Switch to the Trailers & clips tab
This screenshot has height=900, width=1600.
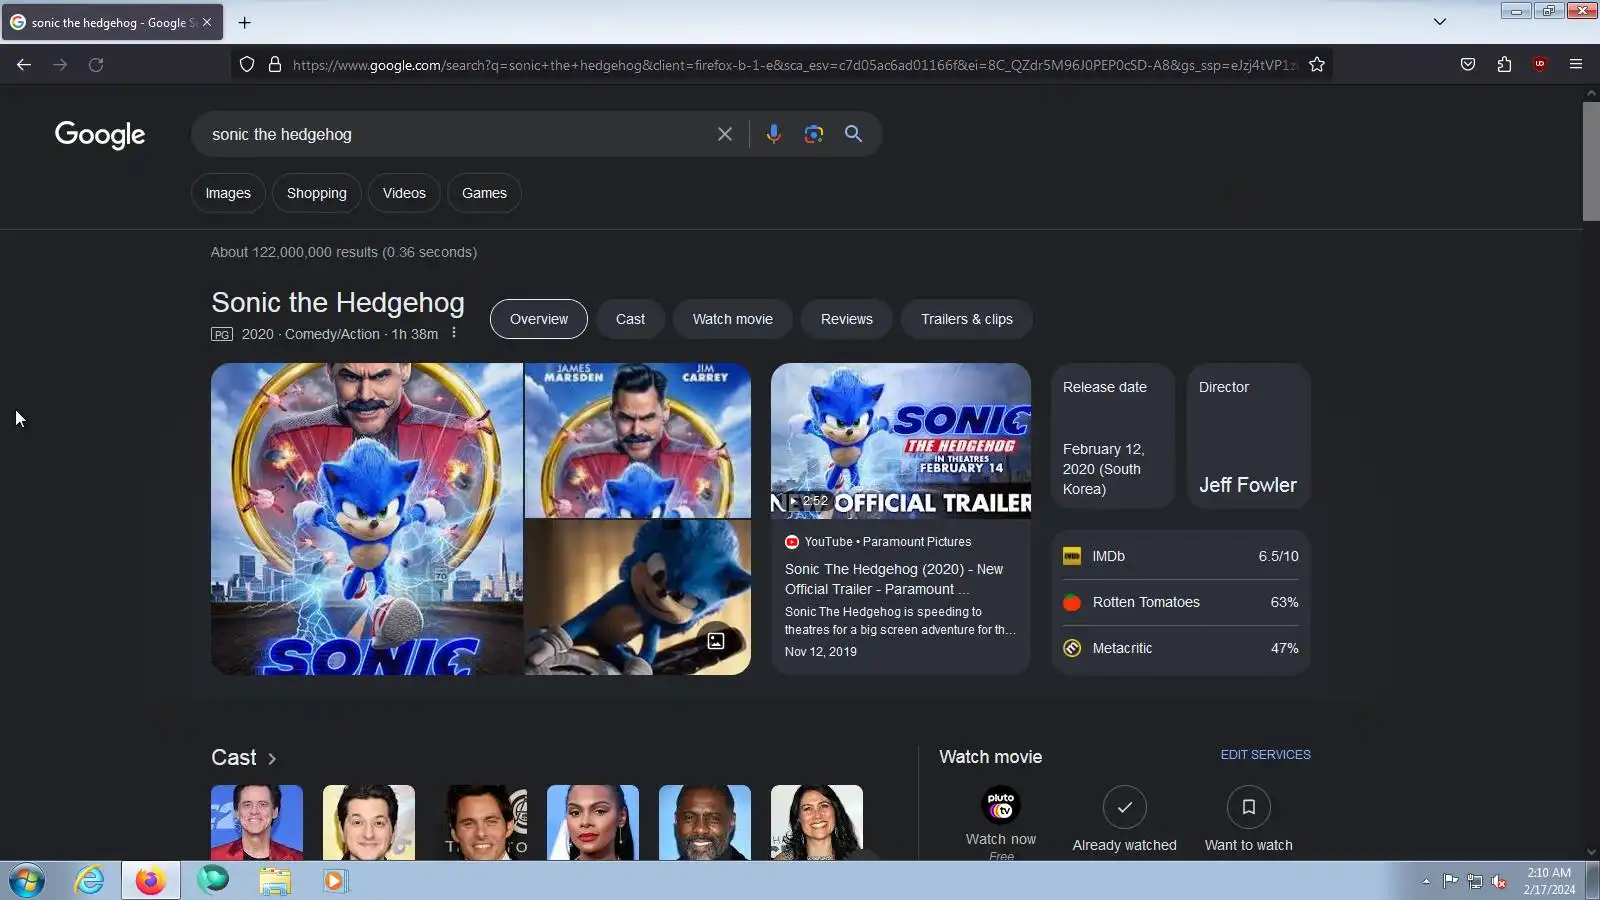click(x=967, y=319)
